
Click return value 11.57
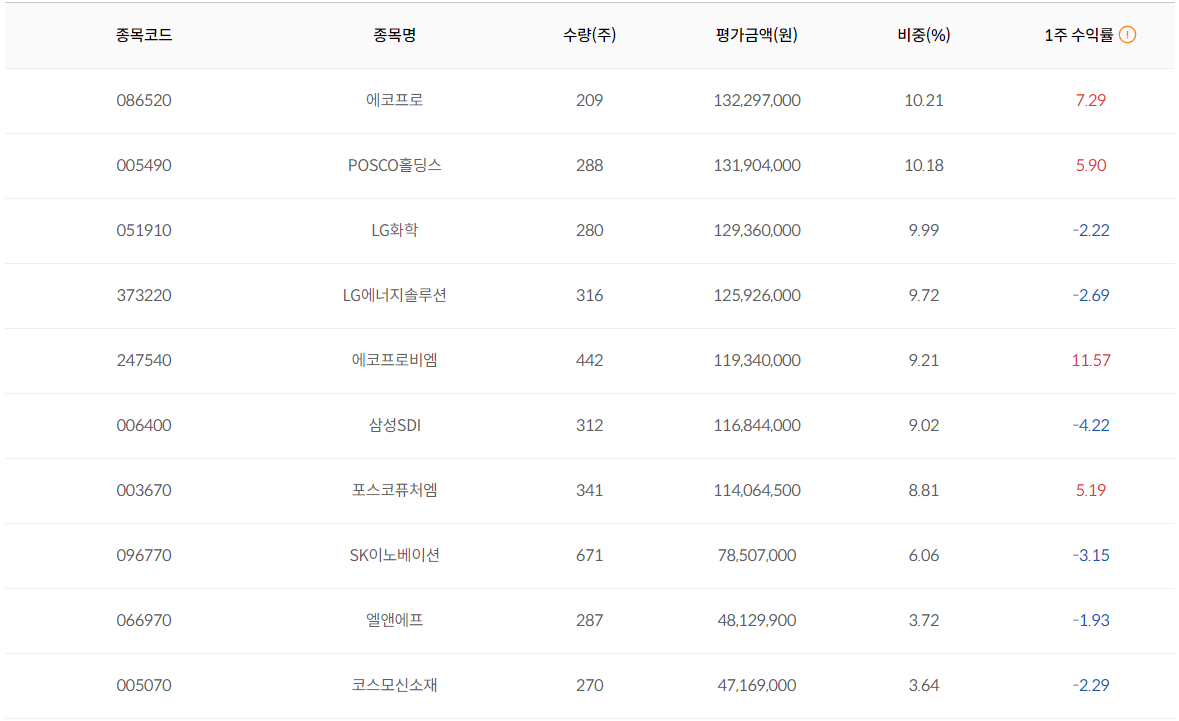[1090, 360]
